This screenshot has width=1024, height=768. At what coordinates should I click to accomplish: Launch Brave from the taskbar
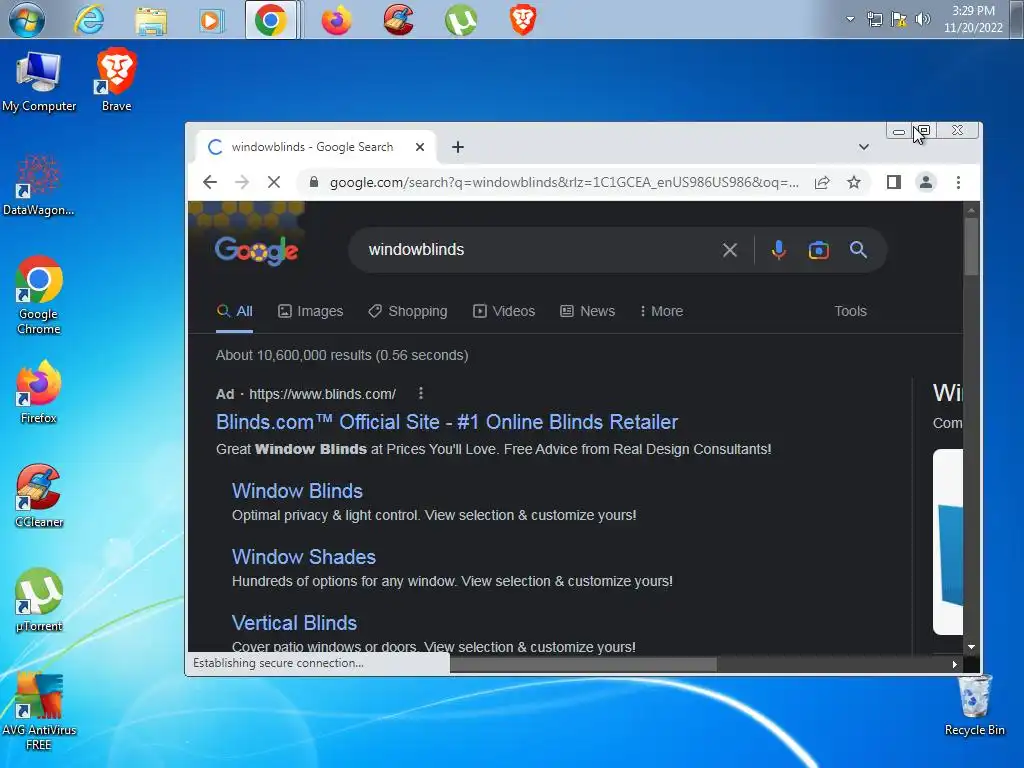point(522,20)
